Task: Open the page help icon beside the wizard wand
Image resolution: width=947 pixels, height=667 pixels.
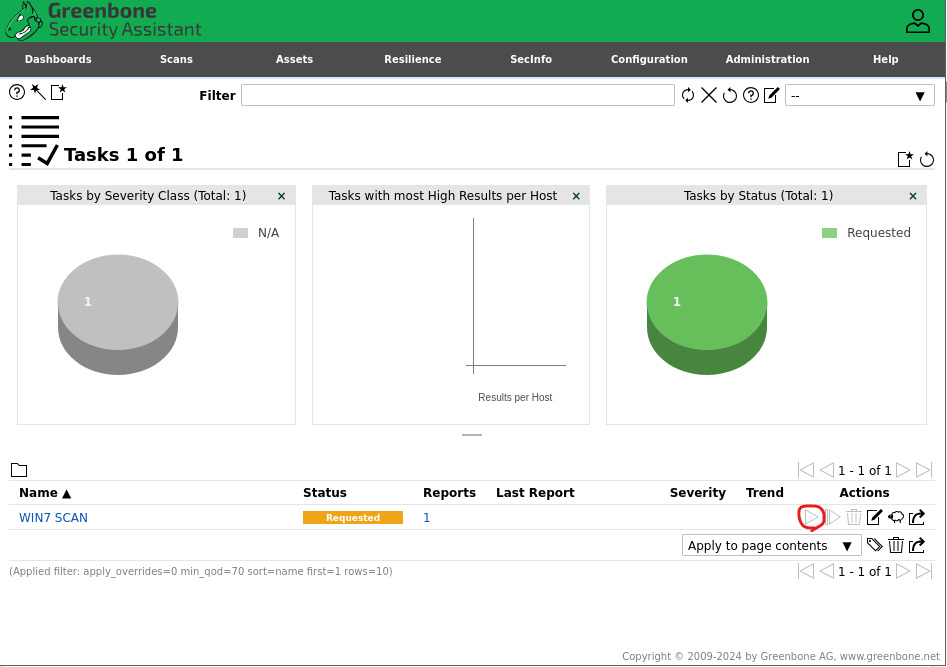Action: tap(17, 92)
